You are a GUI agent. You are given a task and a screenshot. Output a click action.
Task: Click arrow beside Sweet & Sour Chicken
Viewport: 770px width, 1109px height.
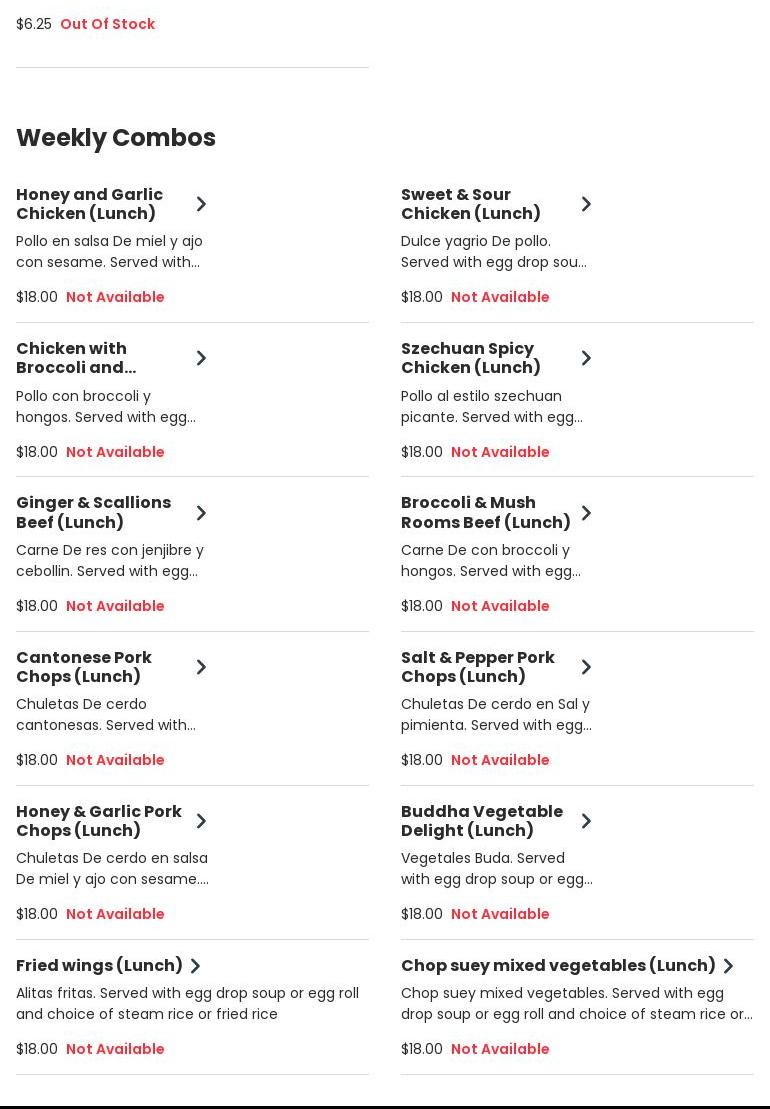(586, 204)
